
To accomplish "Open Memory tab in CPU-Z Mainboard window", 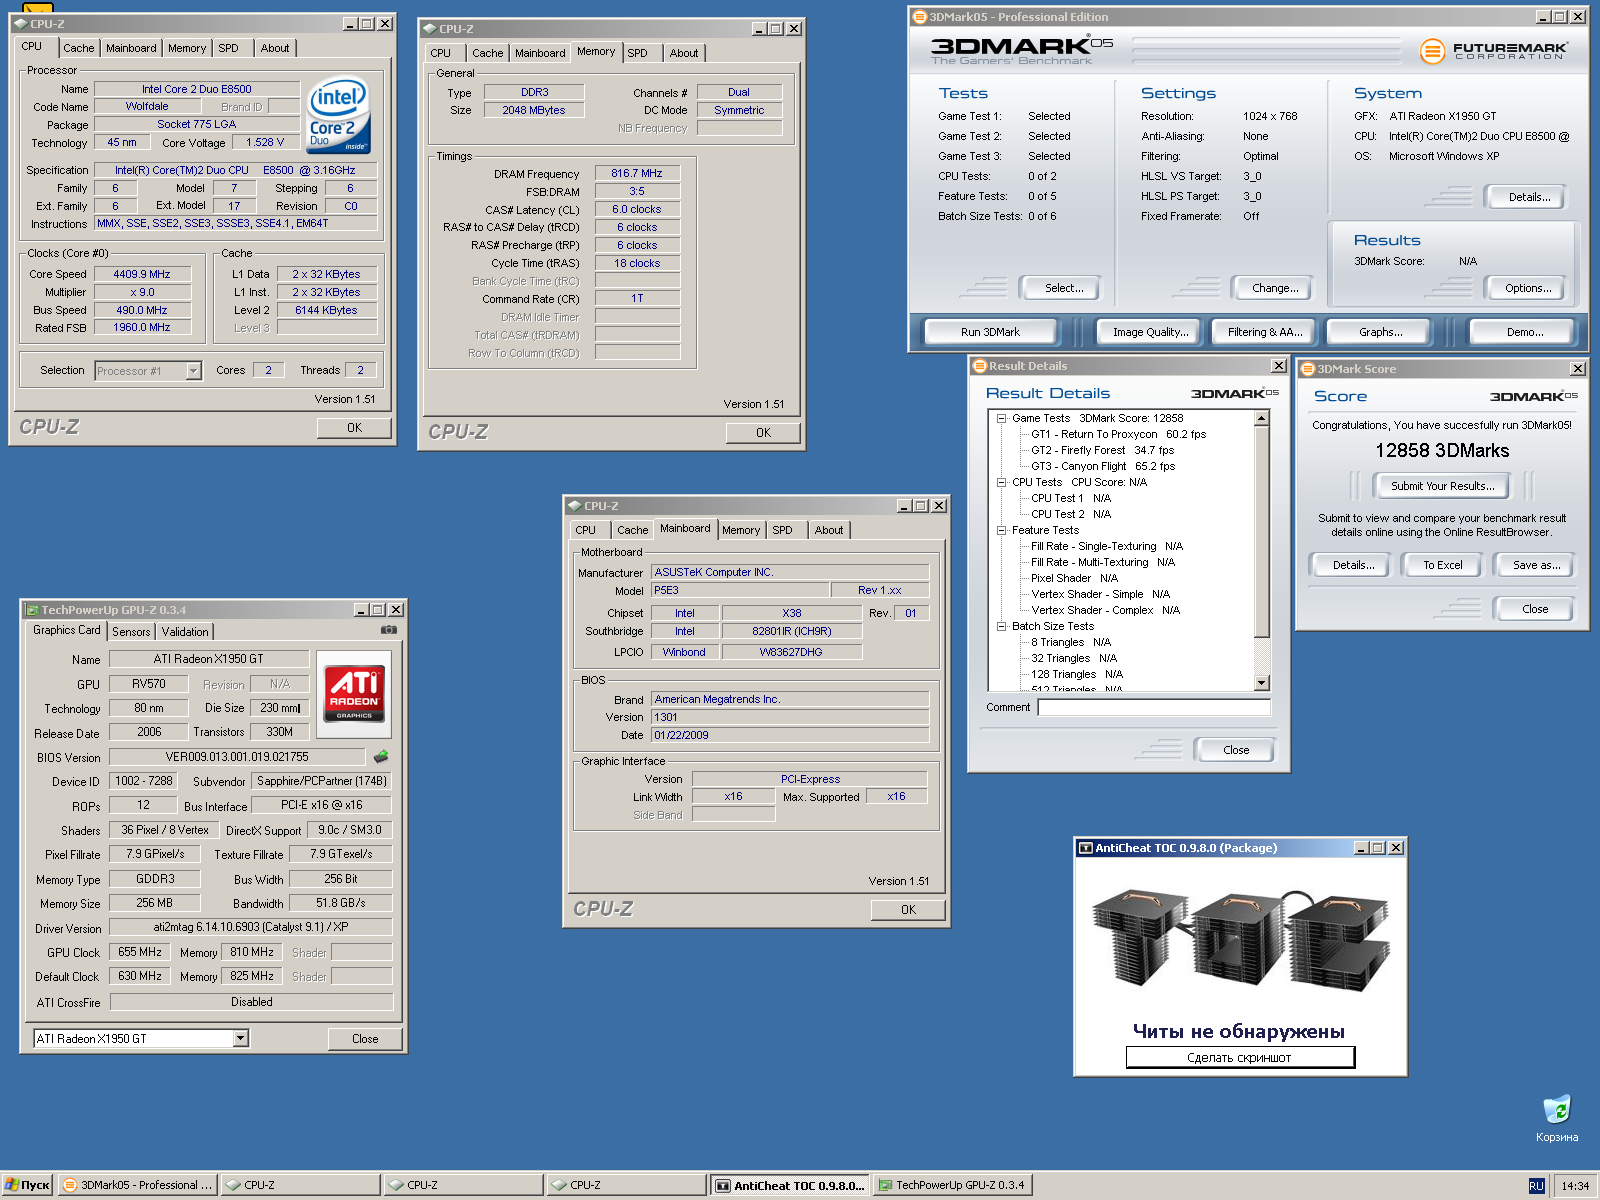I will [x=741, y=530].
